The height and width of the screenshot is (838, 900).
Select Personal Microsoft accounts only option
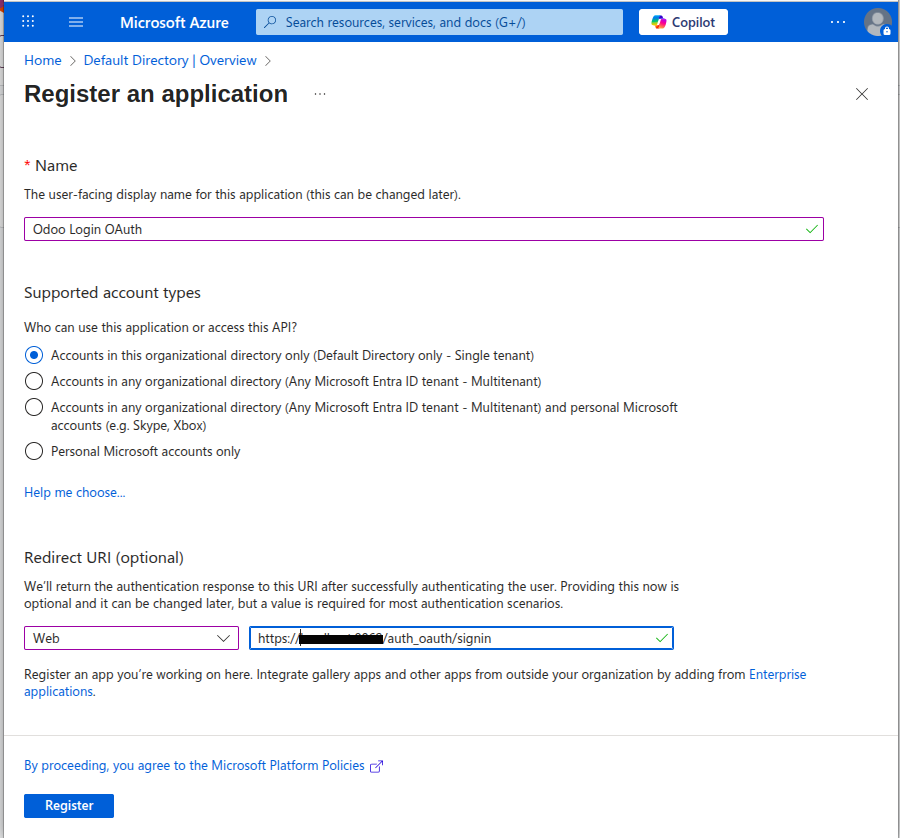click(34, 451)
